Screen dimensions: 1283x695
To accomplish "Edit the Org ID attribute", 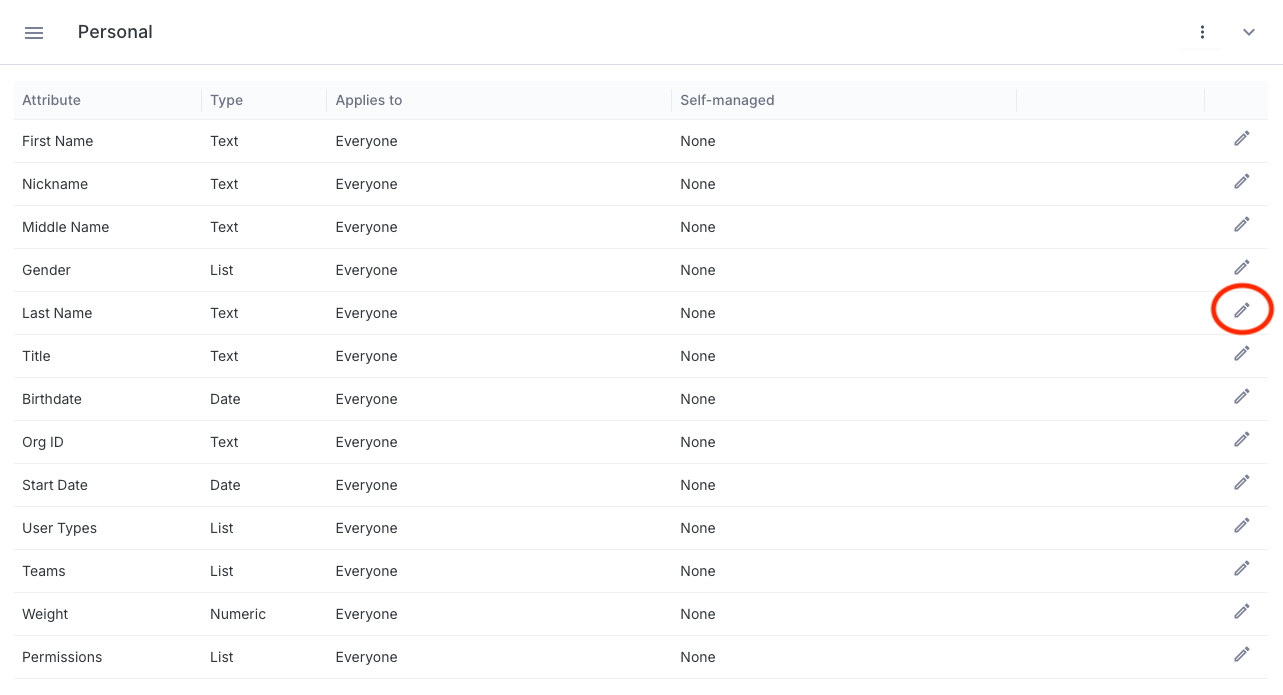I will 1242,439.
